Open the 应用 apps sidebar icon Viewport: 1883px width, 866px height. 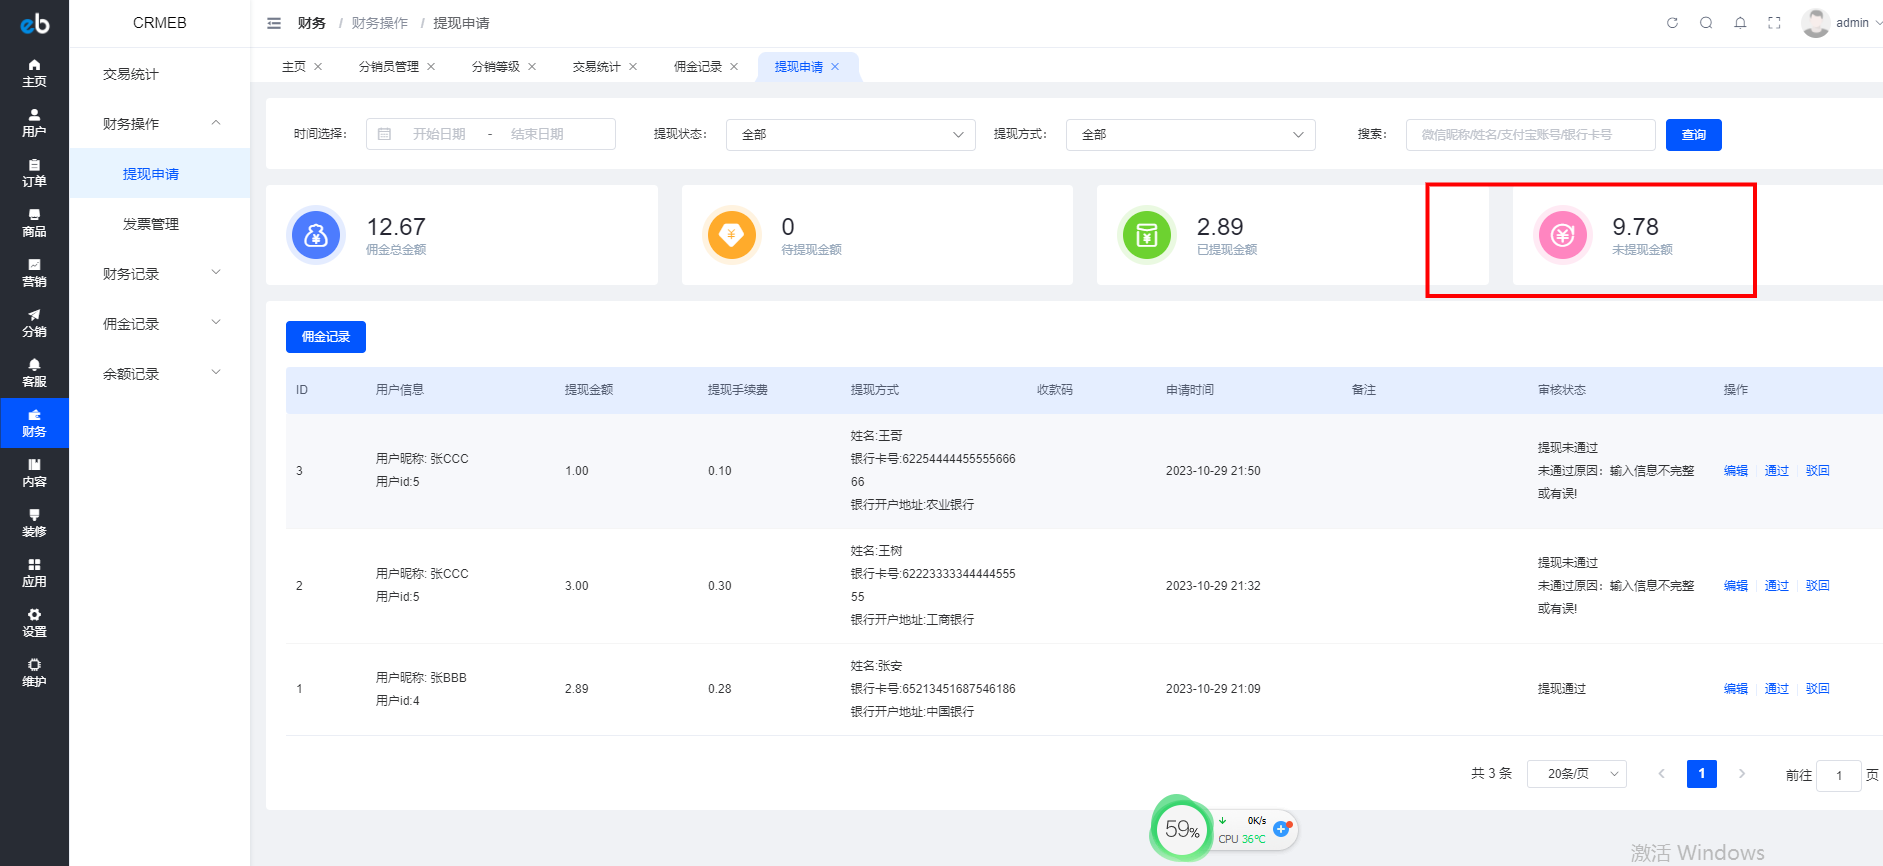34,573
